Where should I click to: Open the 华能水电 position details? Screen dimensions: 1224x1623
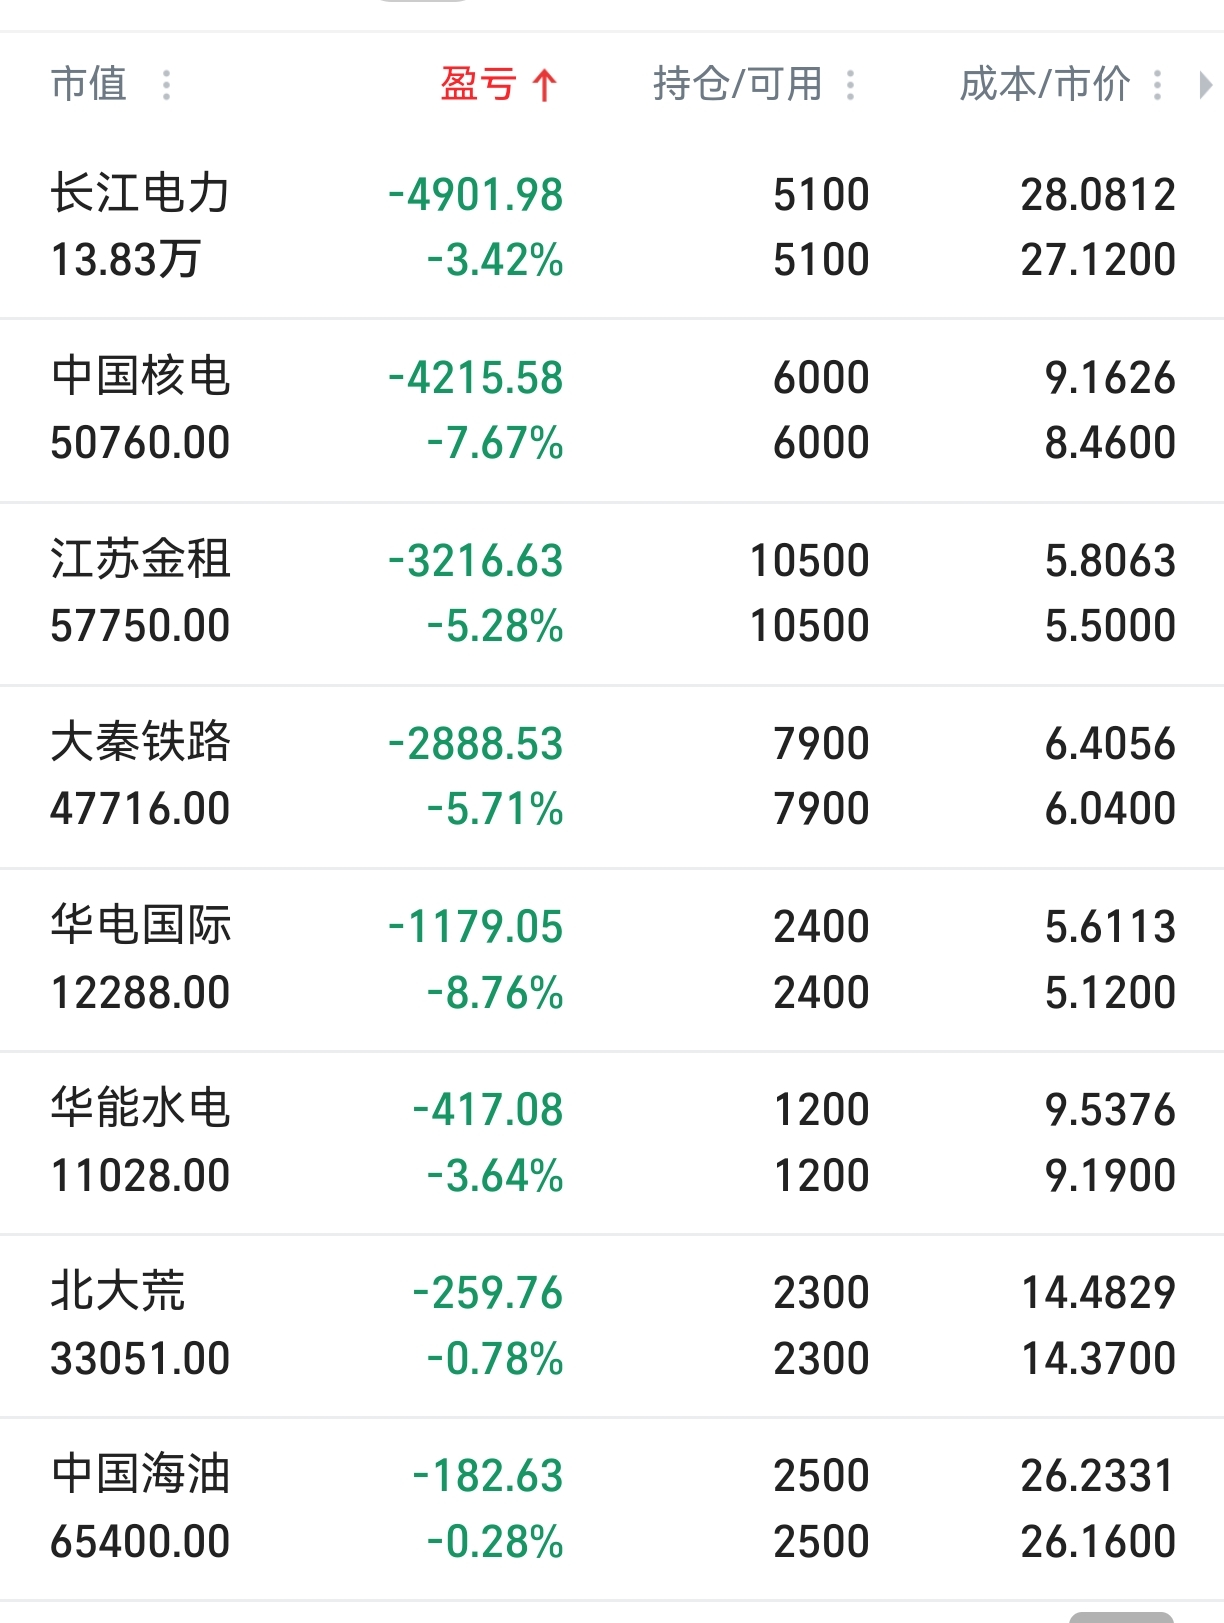coord(612,1142)
